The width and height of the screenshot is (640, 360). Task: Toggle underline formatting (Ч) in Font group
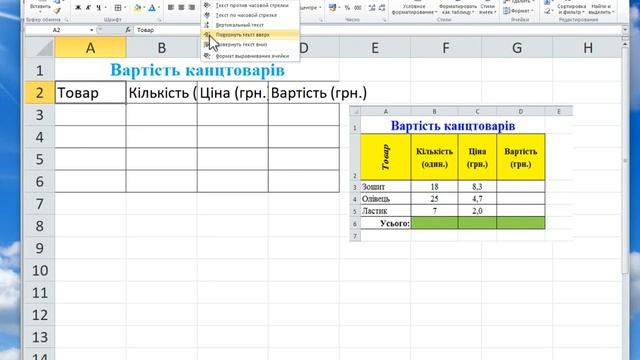[98, 7]
